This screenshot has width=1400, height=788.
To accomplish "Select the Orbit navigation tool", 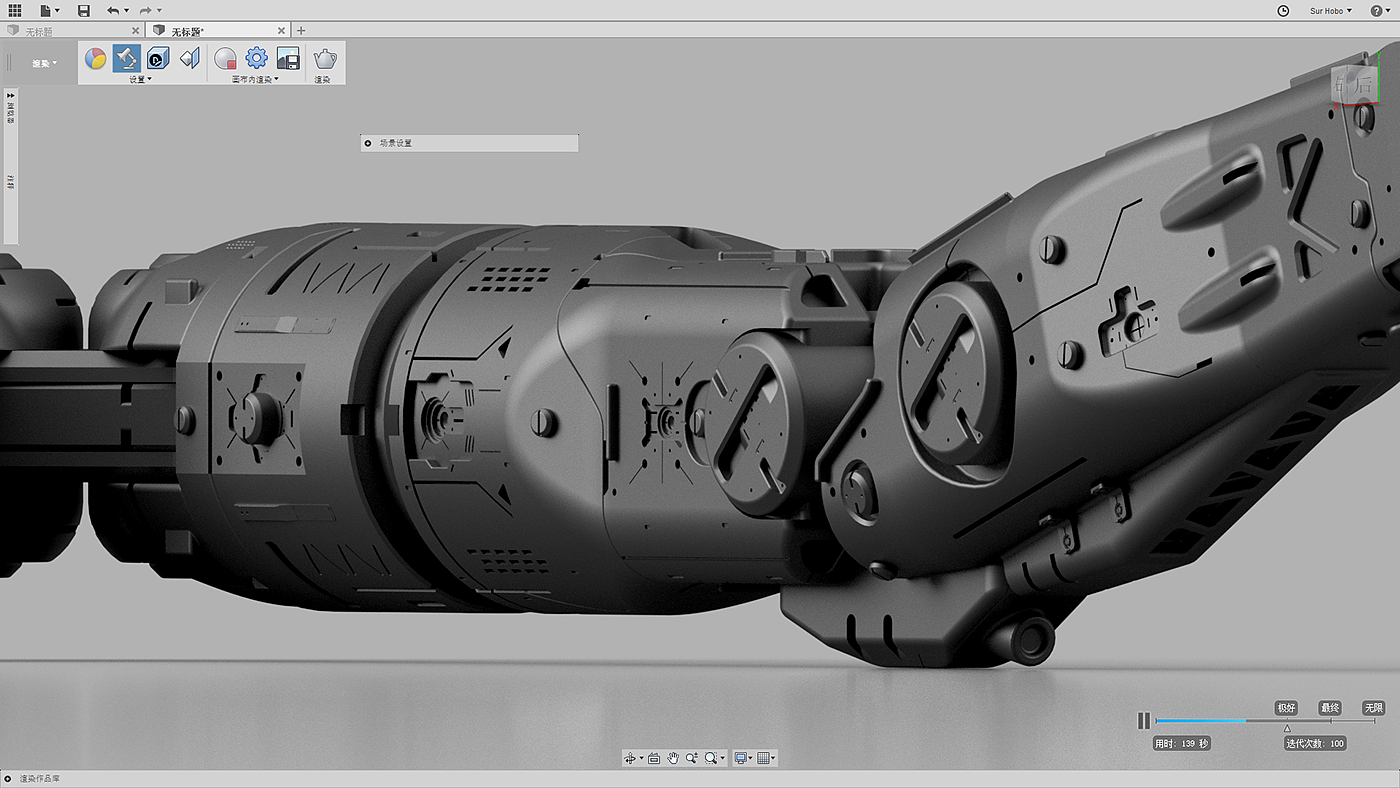I will point(631,758).
